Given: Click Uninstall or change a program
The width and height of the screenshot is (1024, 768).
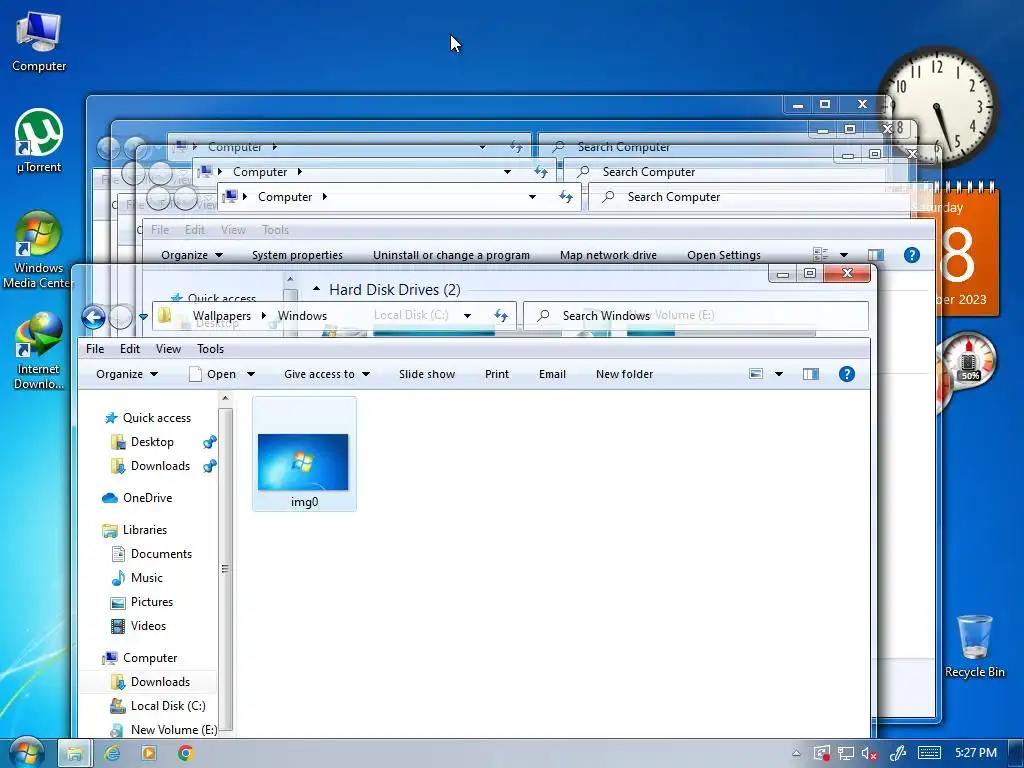Looking at the screenshot, I should tap(451, 255).
